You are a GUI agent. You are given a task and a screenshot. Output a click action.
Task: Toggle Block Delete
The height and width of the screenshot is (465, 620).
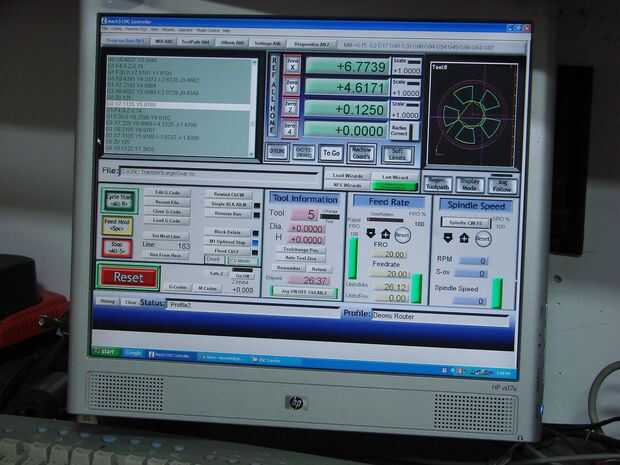(227, 232)
